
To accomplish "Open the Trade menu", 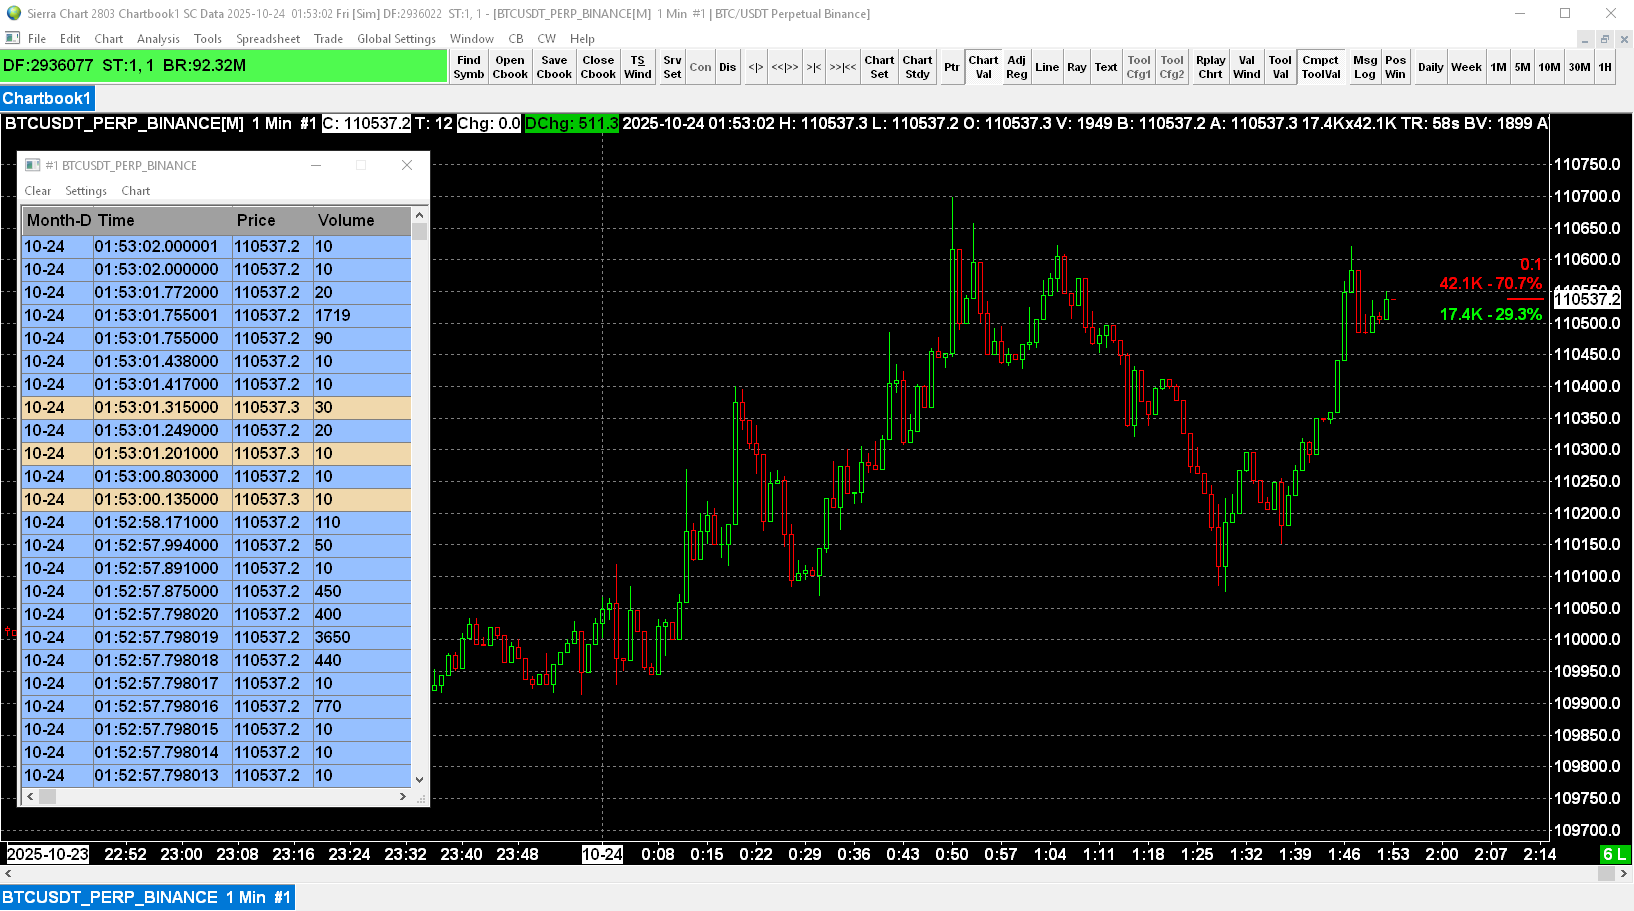I will (x=328, y=39).
